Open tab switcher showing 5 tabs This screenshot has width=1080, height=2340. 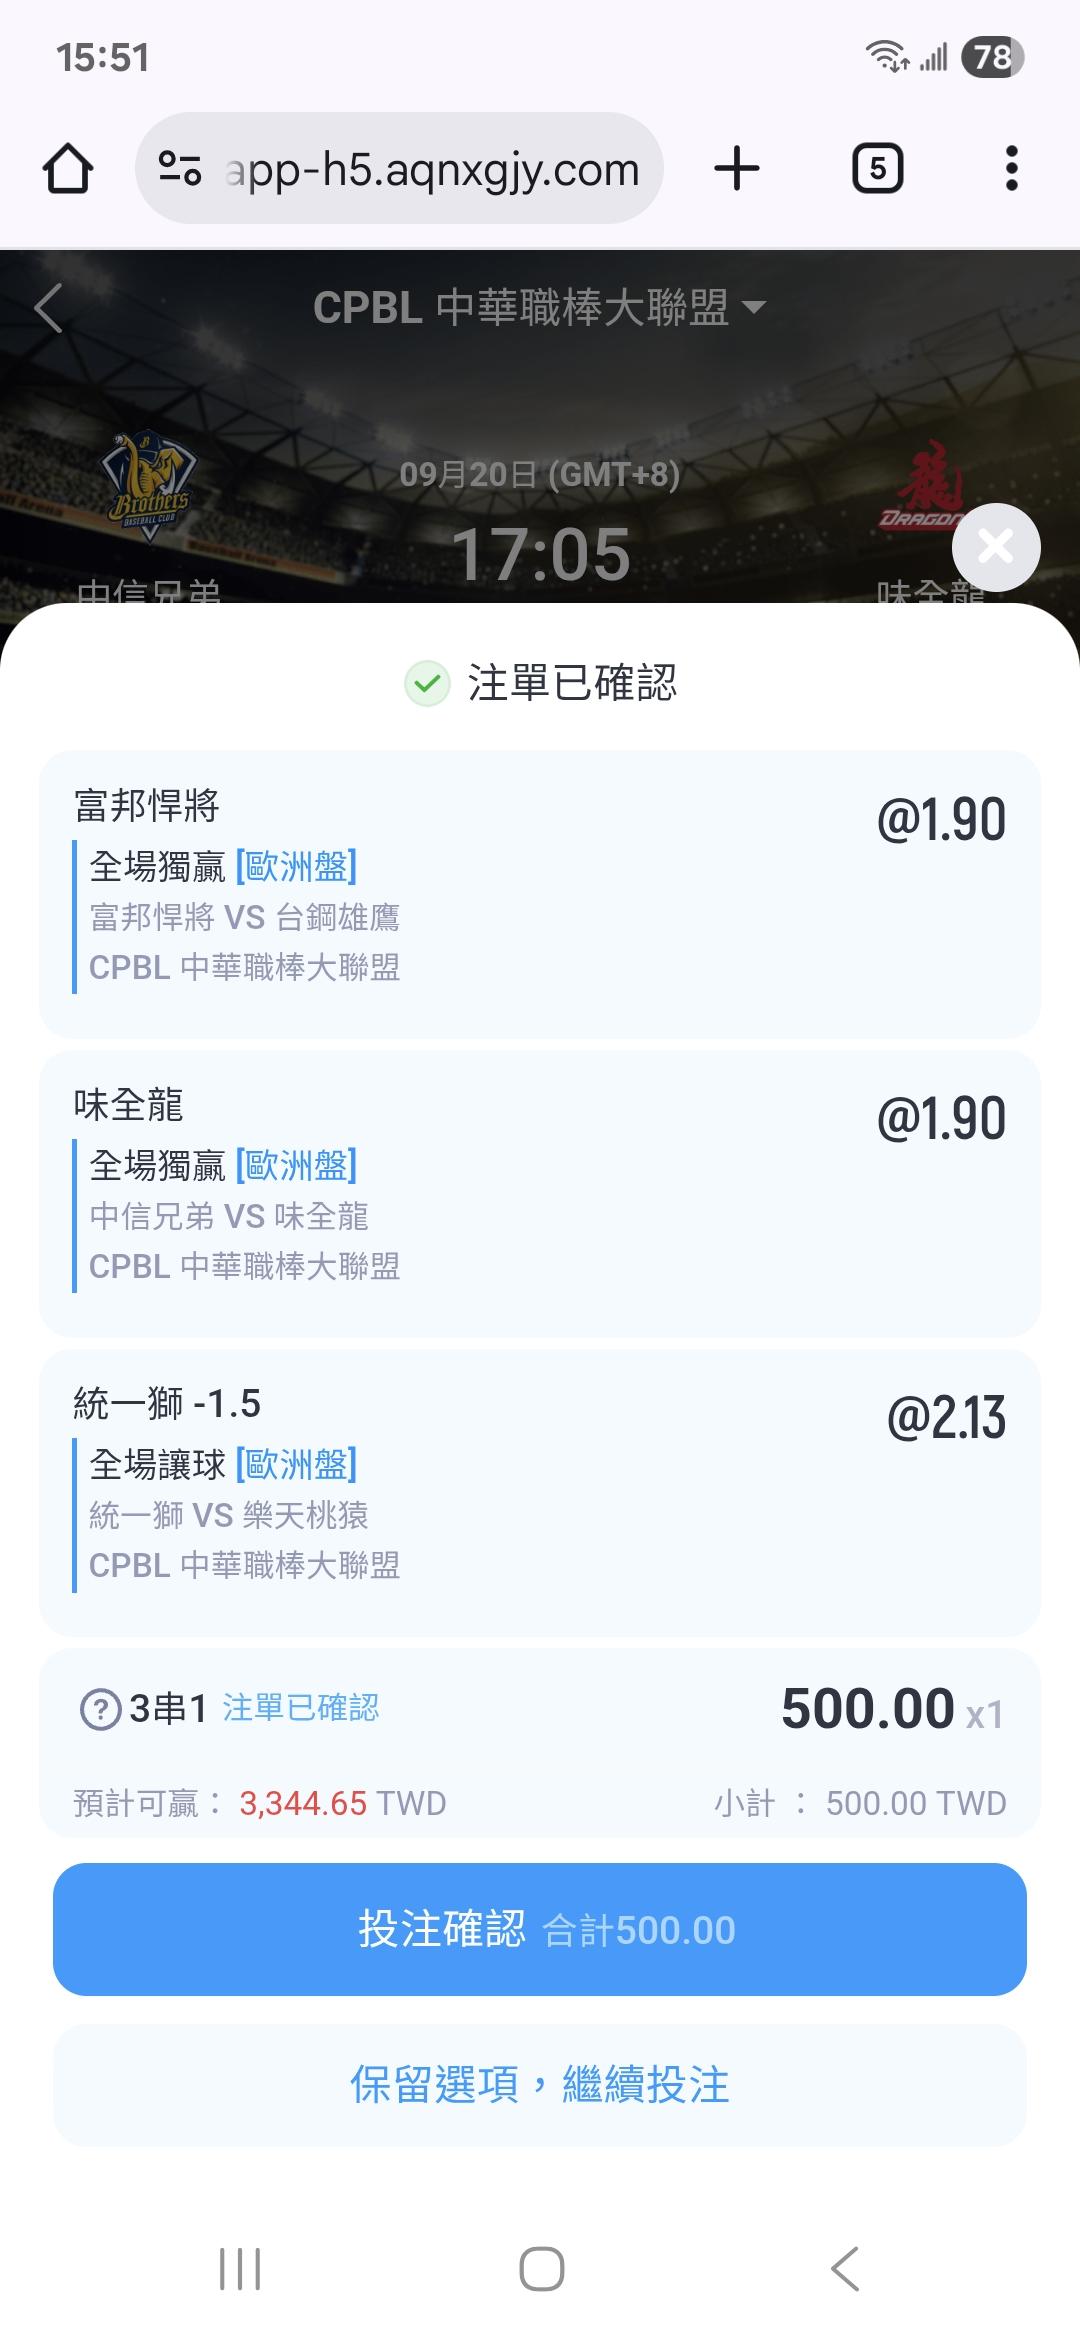[x=877, y=168]
